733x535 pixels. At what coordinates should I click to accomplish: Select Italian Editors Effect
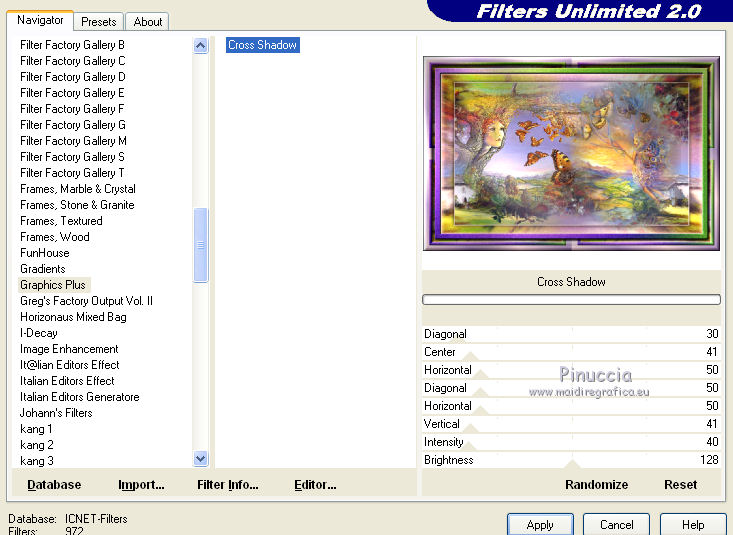tap(67, 381)
